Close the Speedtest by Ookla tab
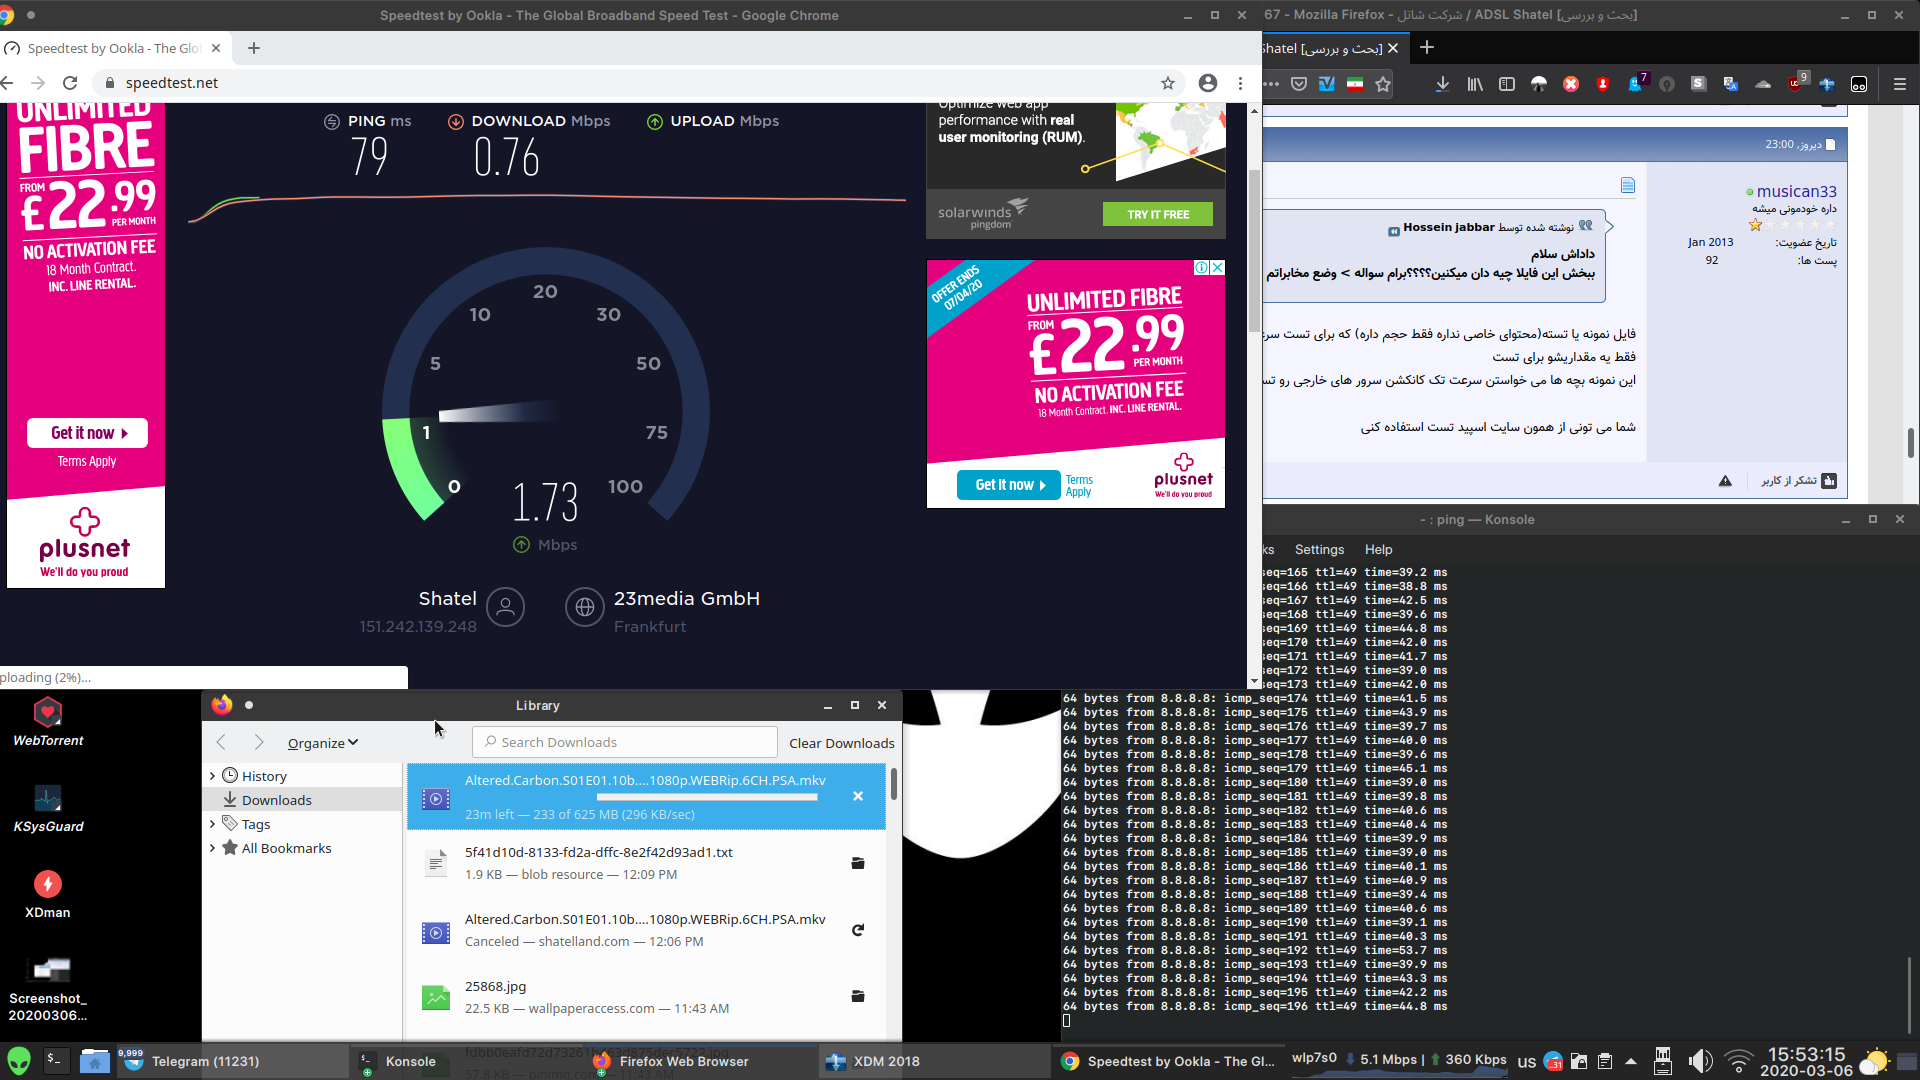The image size is (1920, 1080). click(x=215, y=48)
